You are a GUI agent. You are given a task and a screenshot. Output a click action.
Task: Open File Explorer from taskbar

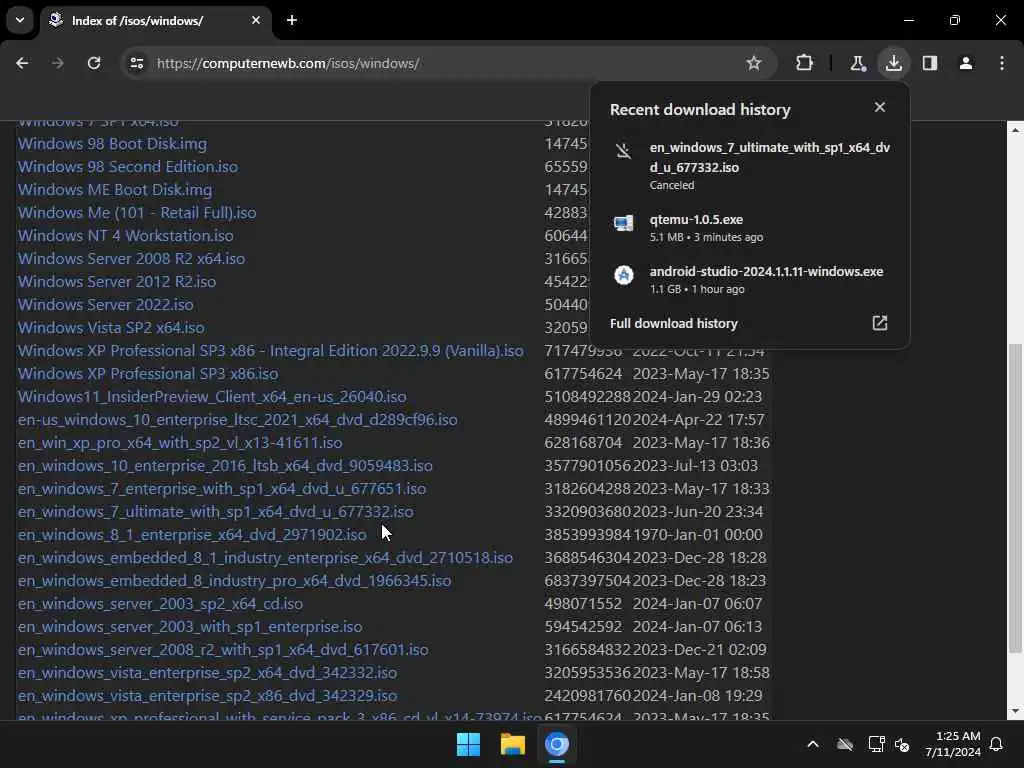pyautogui.click(x=513, y=744)
